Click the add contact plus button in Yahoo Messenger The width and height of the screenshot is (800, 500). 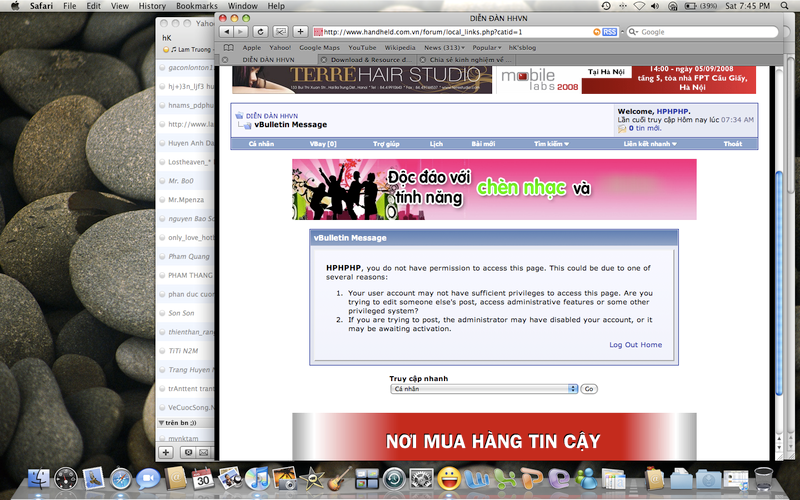(x=166, y=452)
